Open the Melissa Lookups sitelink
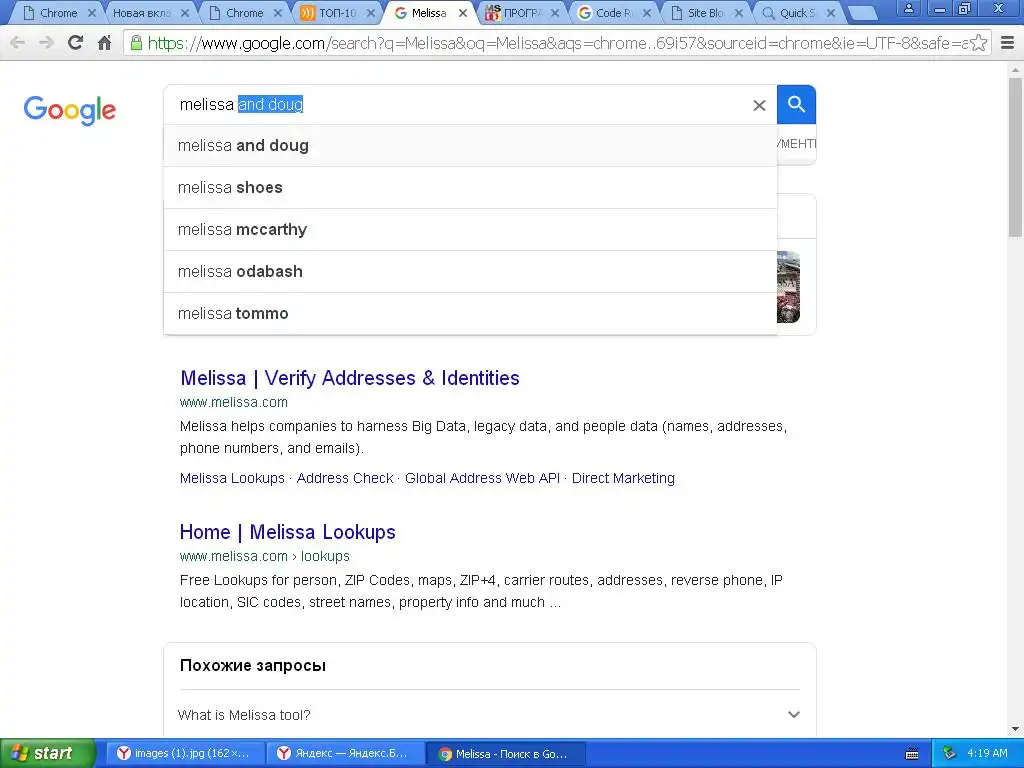This screenshot has height=768, width=1024. [x=232, y=478]
